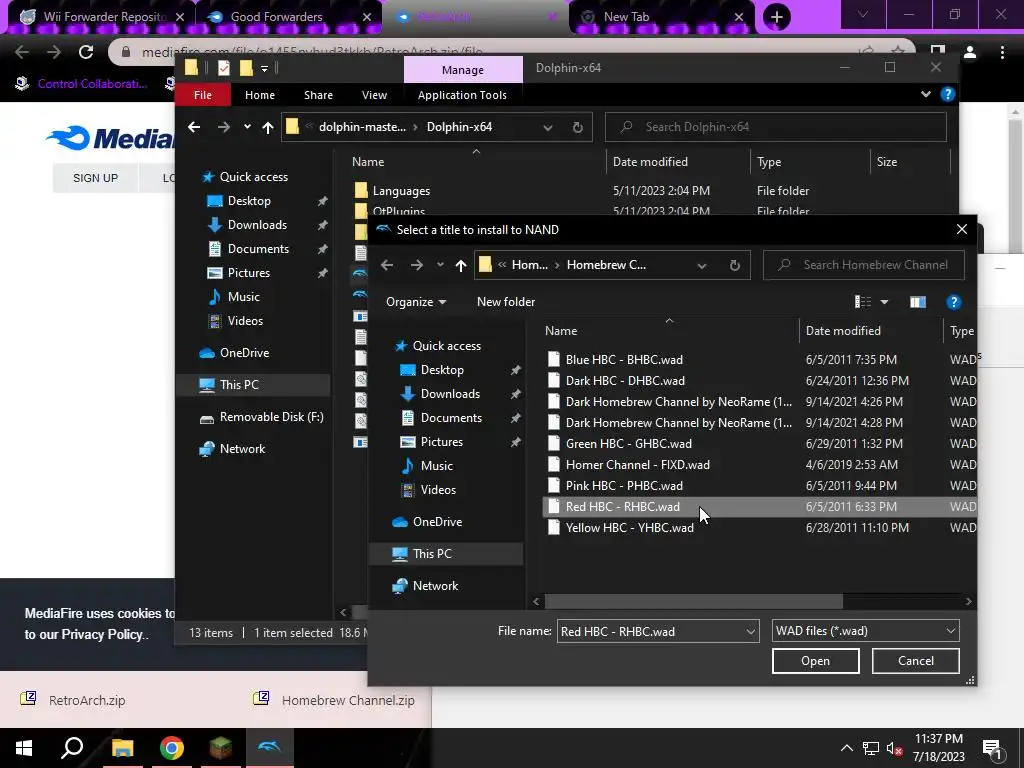Image resolution: width=1024 pixels, height=768 pixels.
Task: Open the Minecraft taskbar icon
Action: (x=220, y=748)
